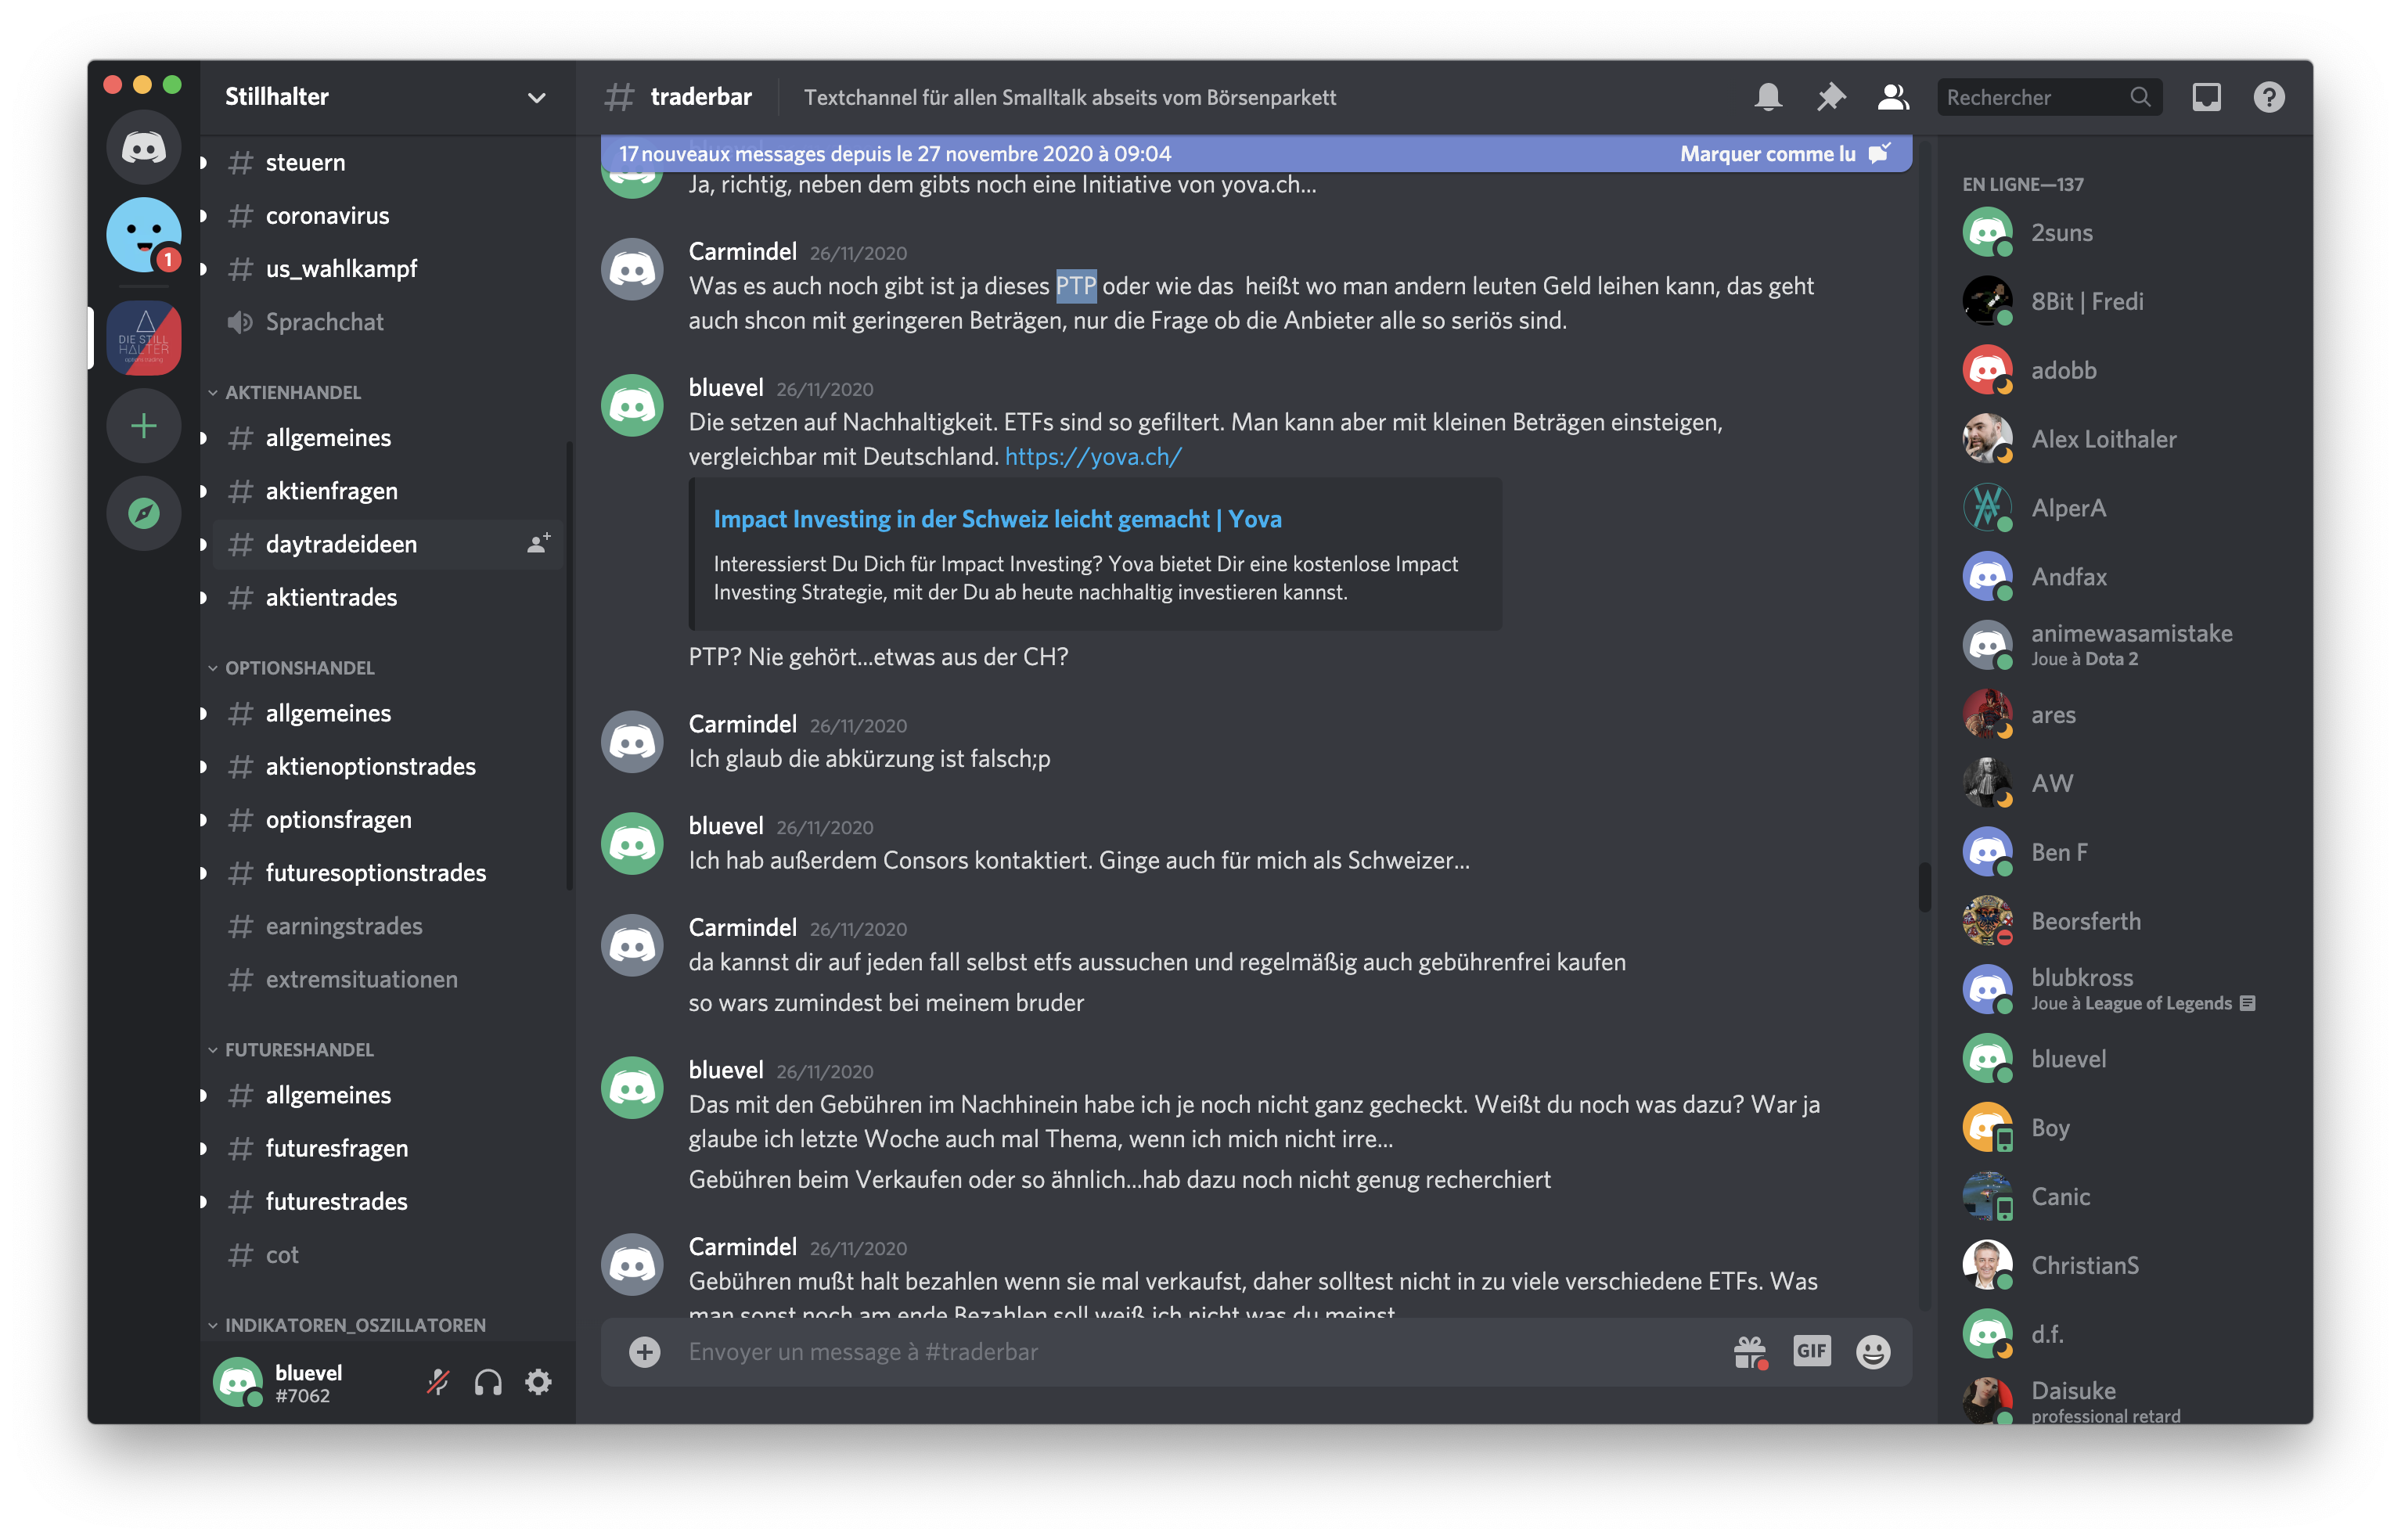Toggle the member list
The height and width of the screenshot is (1540, 2401).
1893,97
